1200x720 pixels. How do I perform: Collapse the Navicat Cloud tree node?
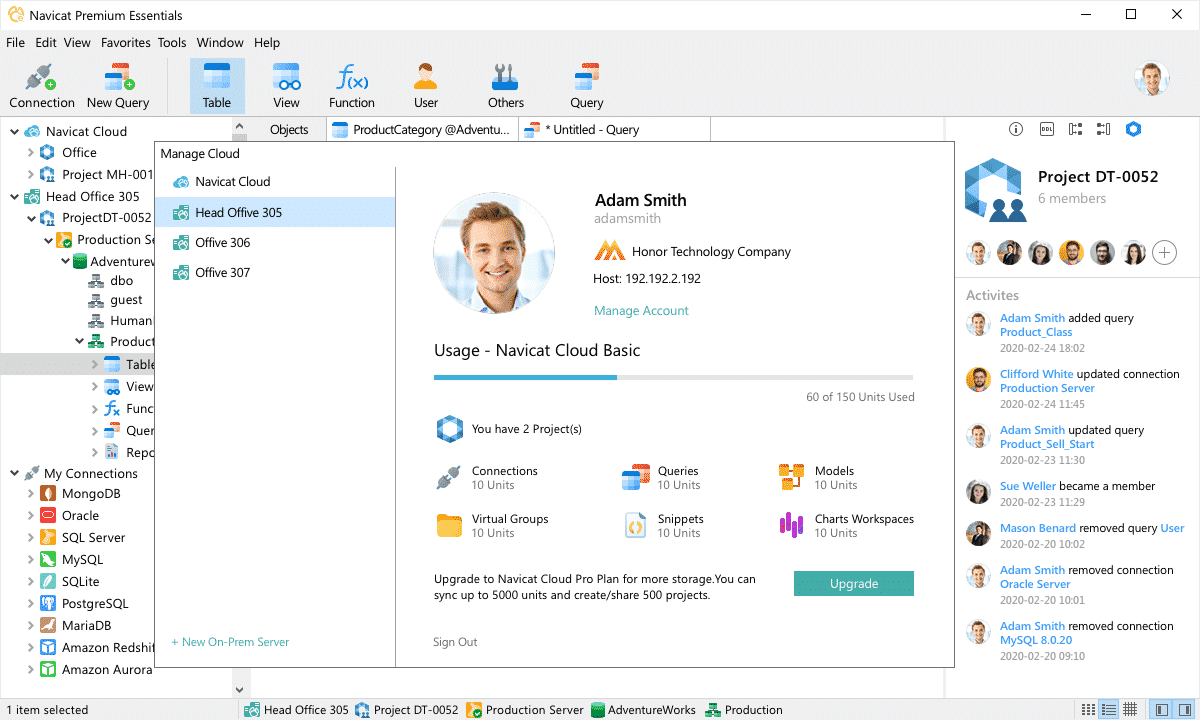click(x=15, y=131)
